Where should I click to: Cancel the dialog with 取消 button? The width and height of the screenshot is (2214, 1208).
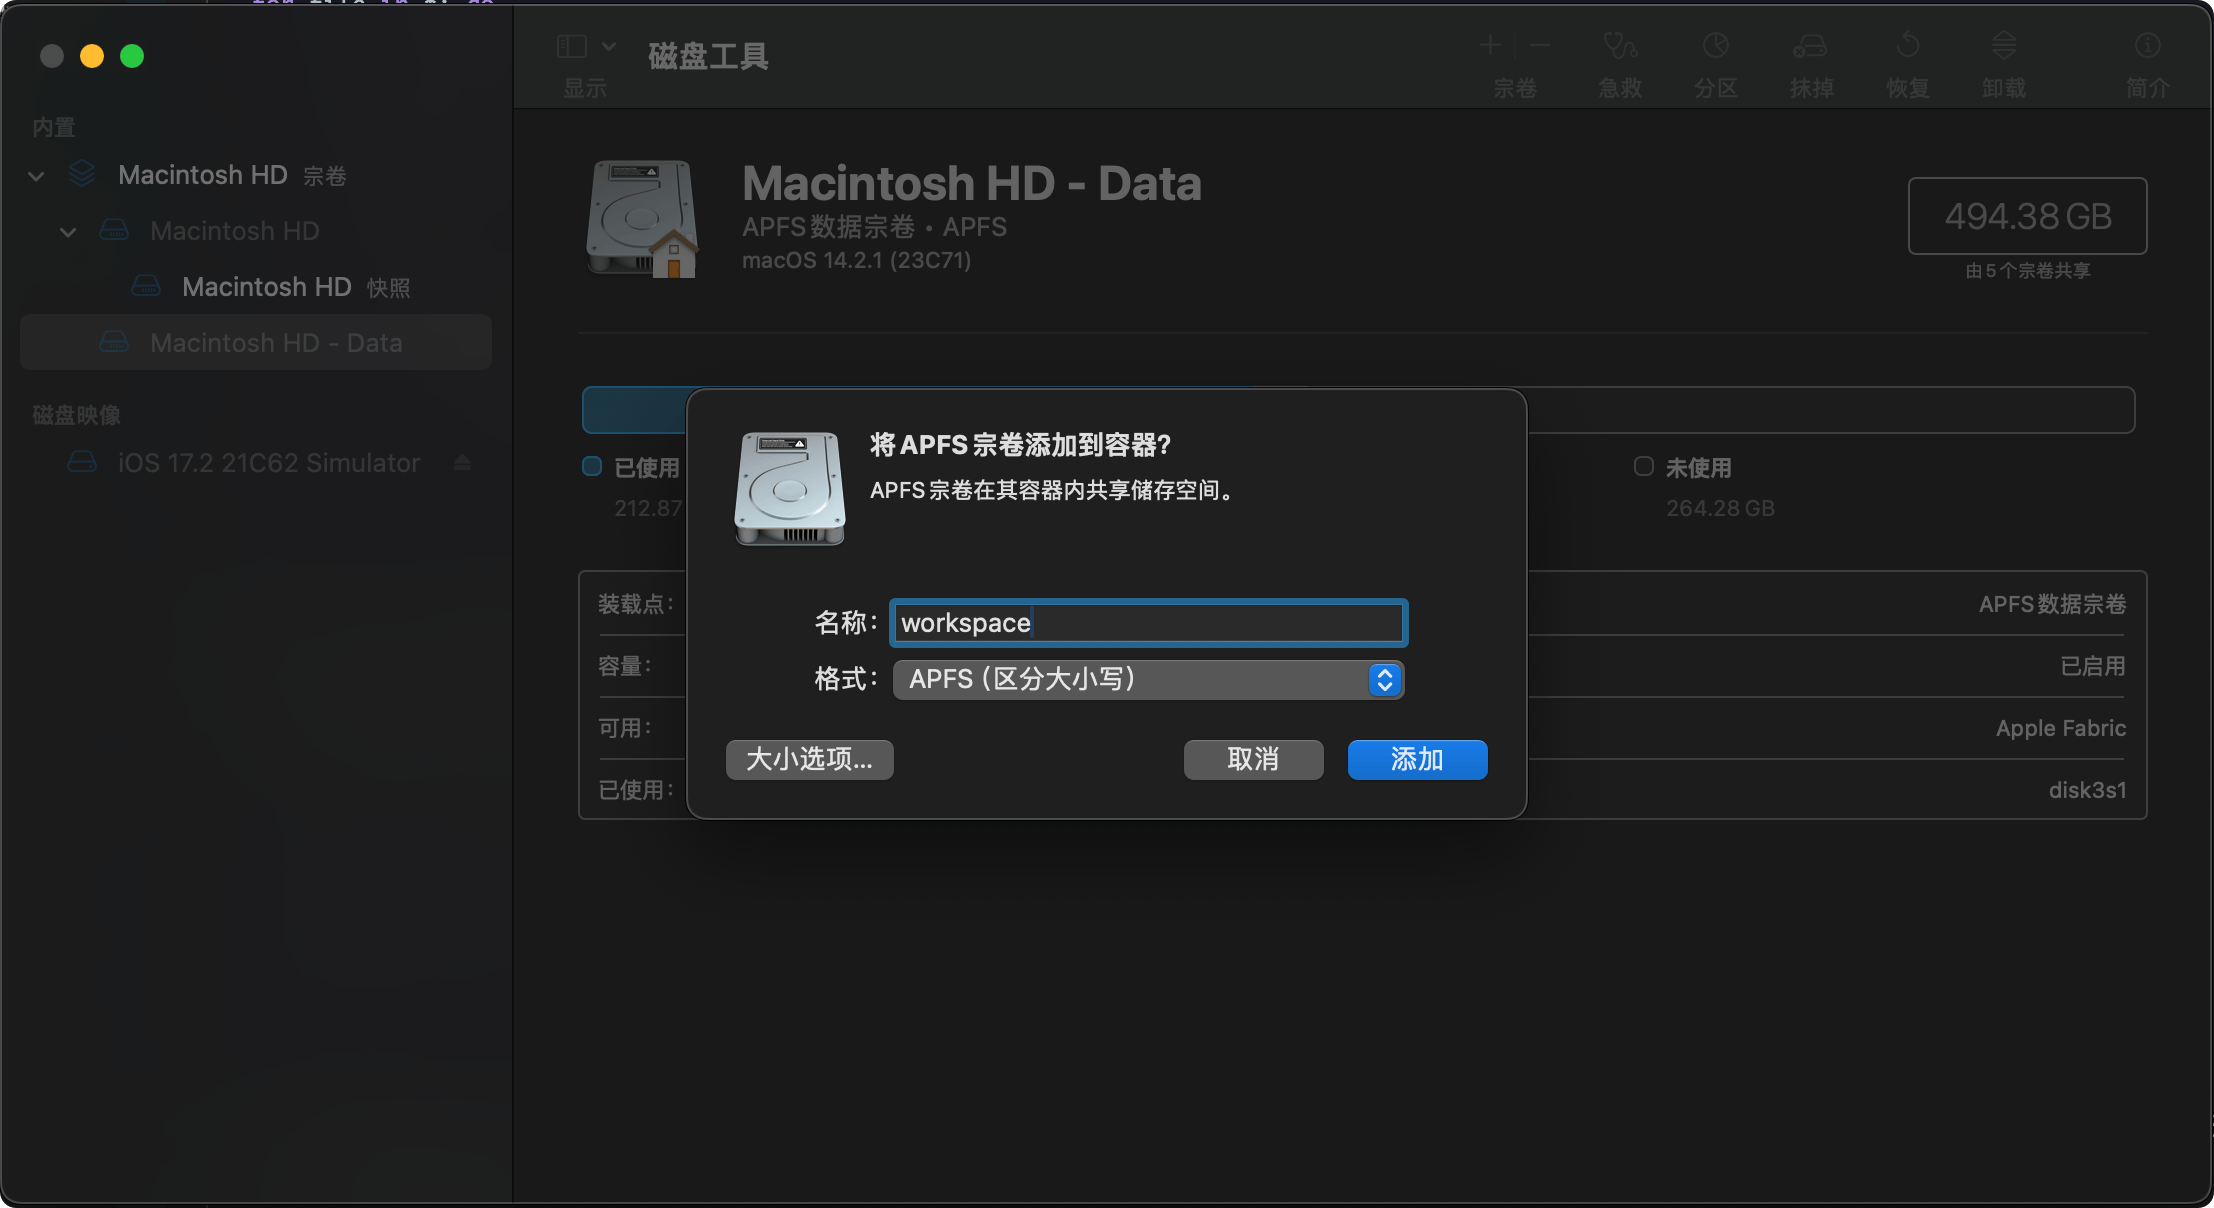point(1253,759)
